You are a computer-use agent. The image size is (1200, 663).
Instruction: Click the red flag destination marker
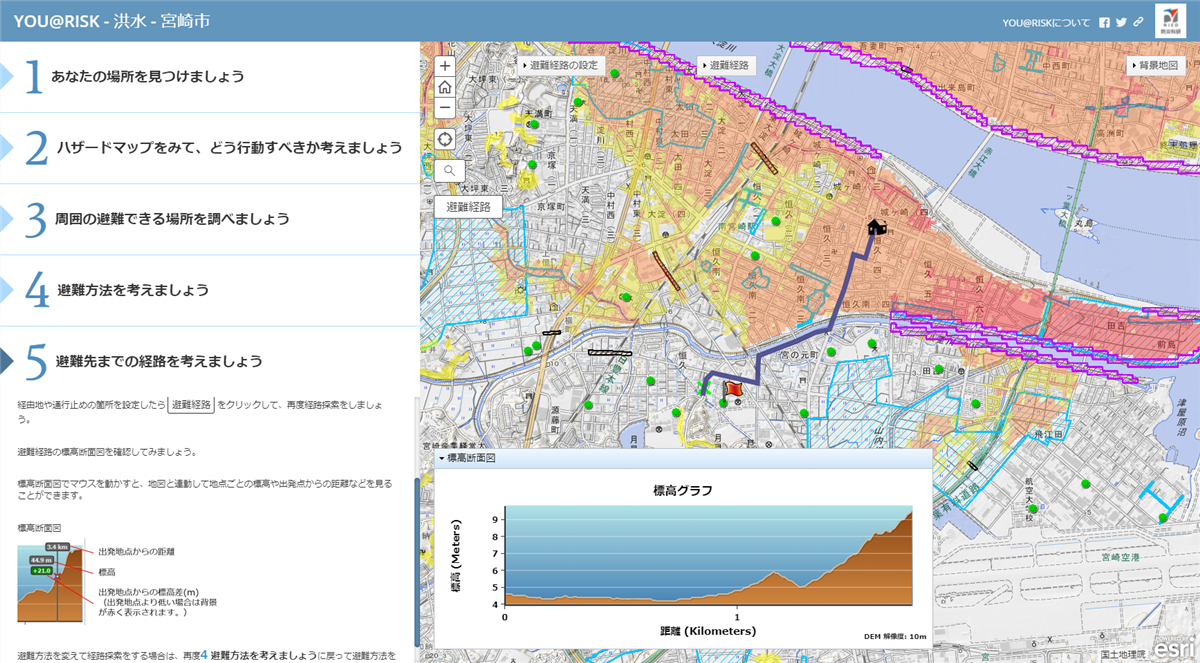click(x=729, y=388)
